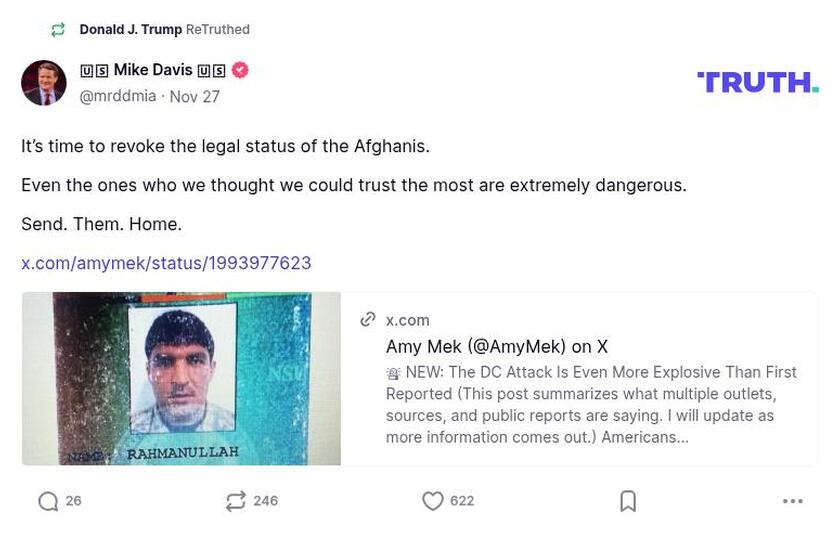Image resolution: width=840 pixels, height=545 pixels.
Task: Click the 622 likes count
Action: [x=462, y=501]
